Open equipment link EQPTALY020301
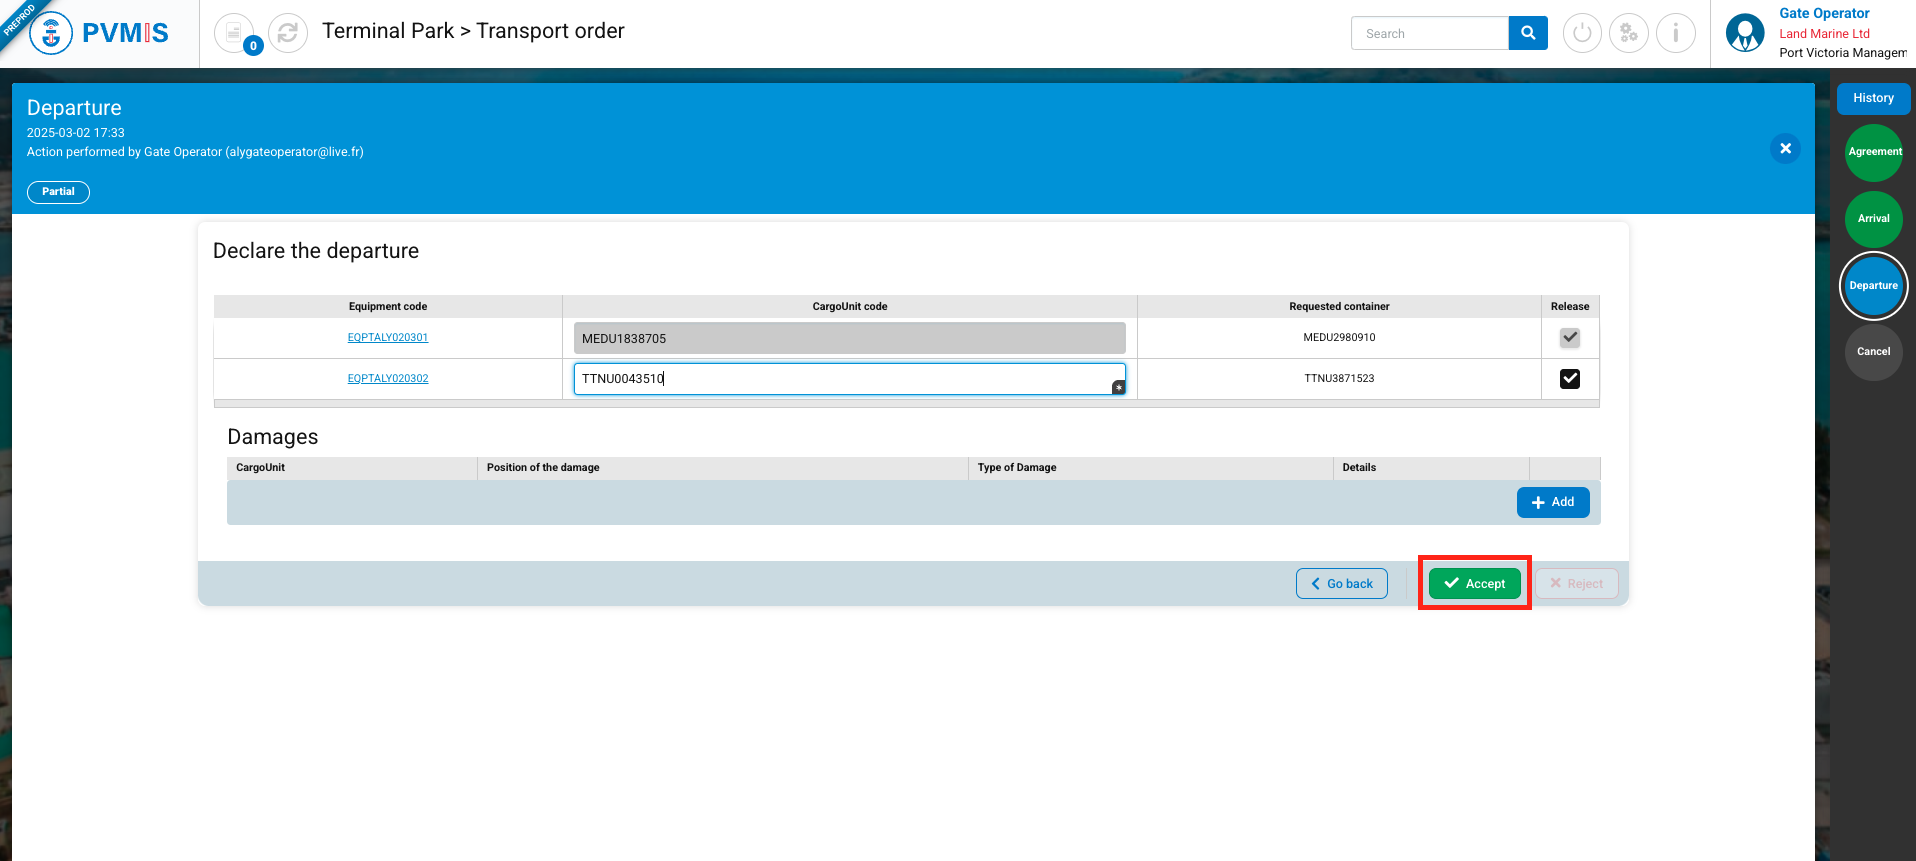 (x=388, y=338)
